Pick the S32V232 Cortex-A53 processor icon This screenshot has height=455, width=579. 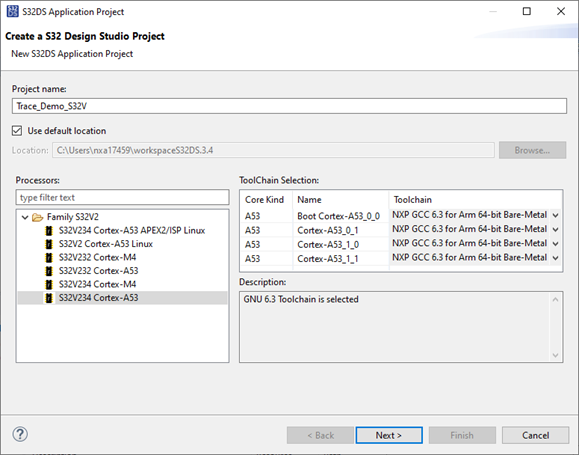tap(49, 271)
